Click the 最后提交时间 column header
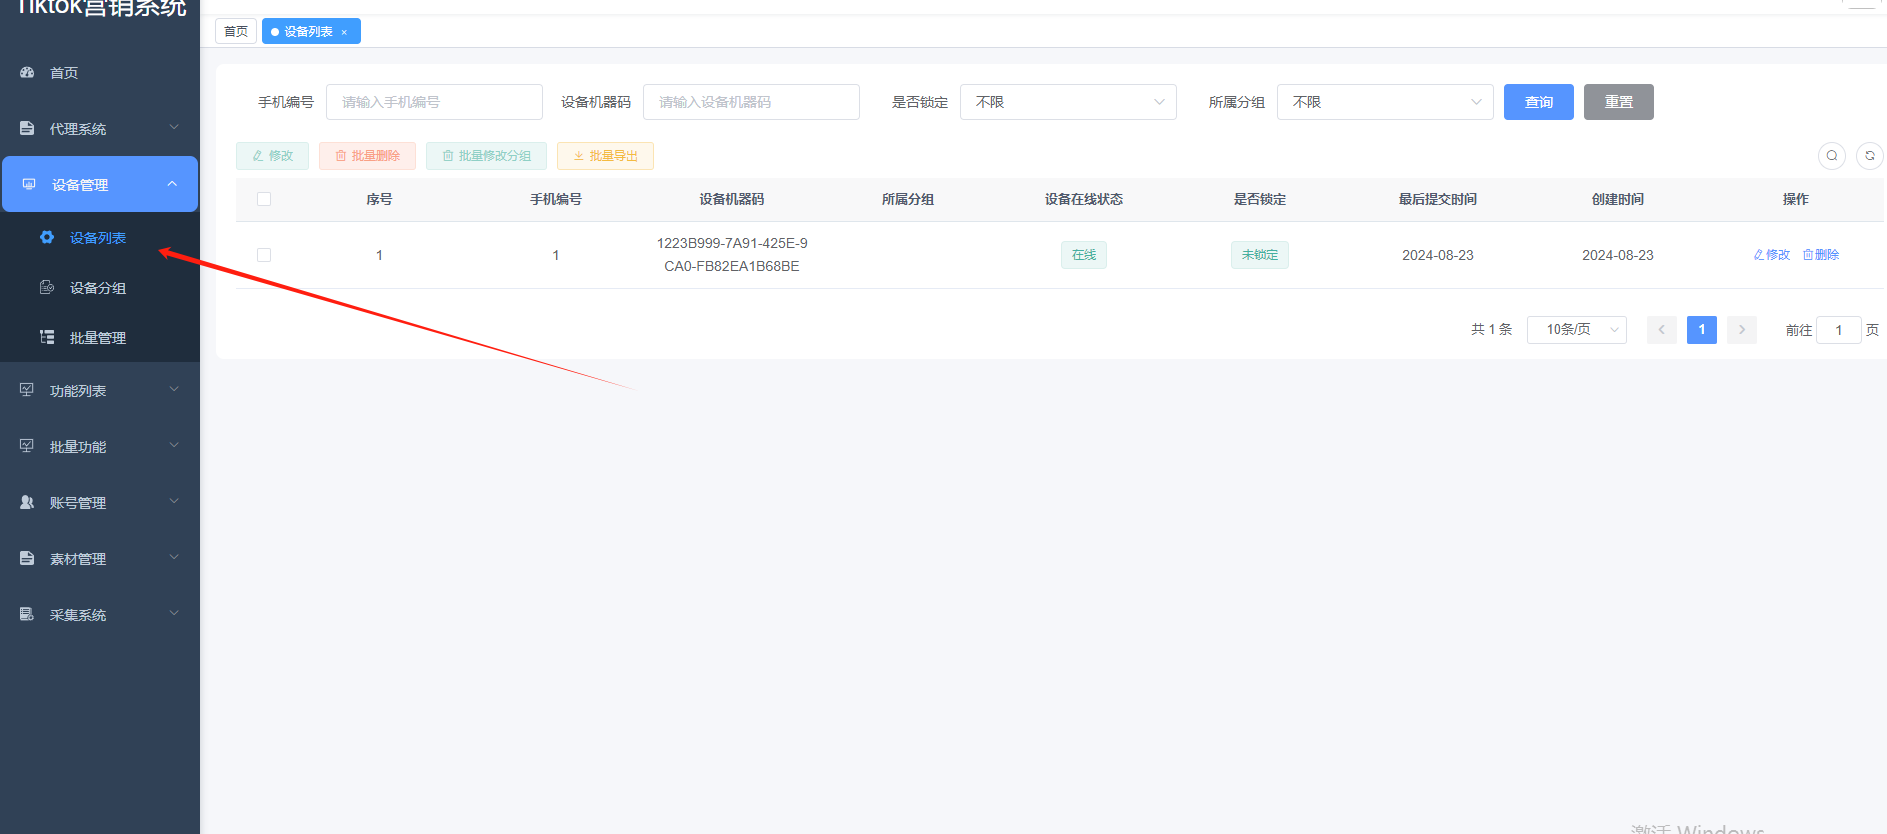The width and height of the screenshot is (1887, 834). coord(1438,199)
